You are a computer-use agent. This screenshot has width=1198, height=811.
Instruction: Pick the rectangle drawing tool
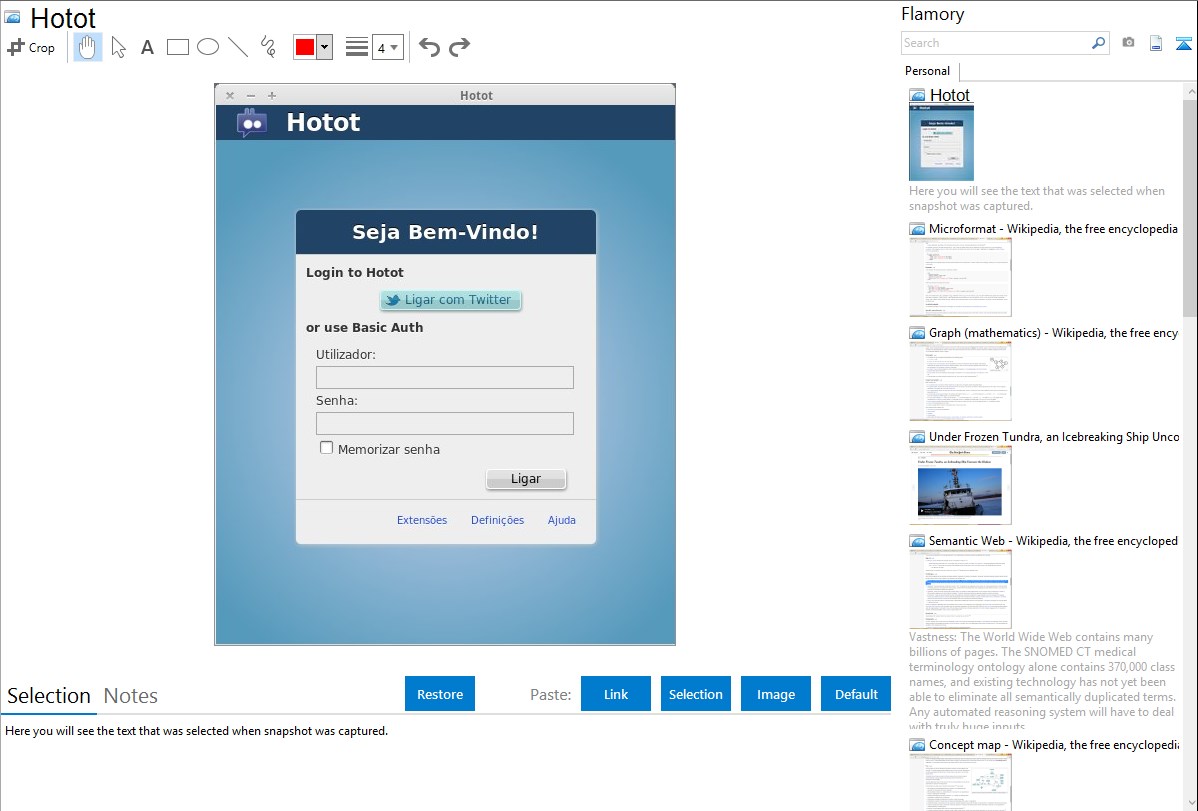pos(177,47)
